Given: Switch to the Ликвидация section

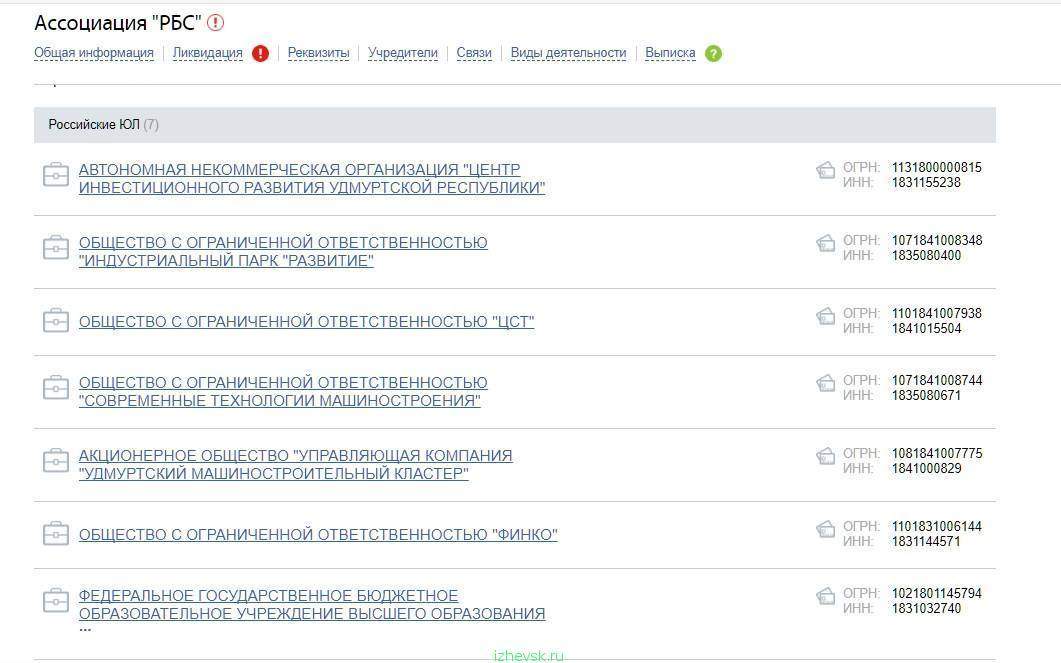Looking at the screenshot, I should (208, 53).
